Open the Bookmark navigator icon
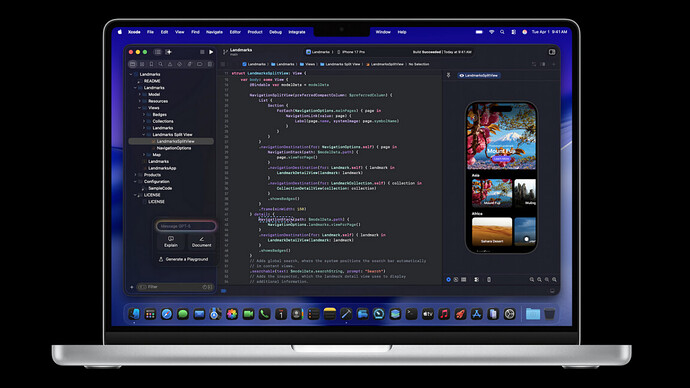The height and width of the screenshot is (388, 690). 151,64
